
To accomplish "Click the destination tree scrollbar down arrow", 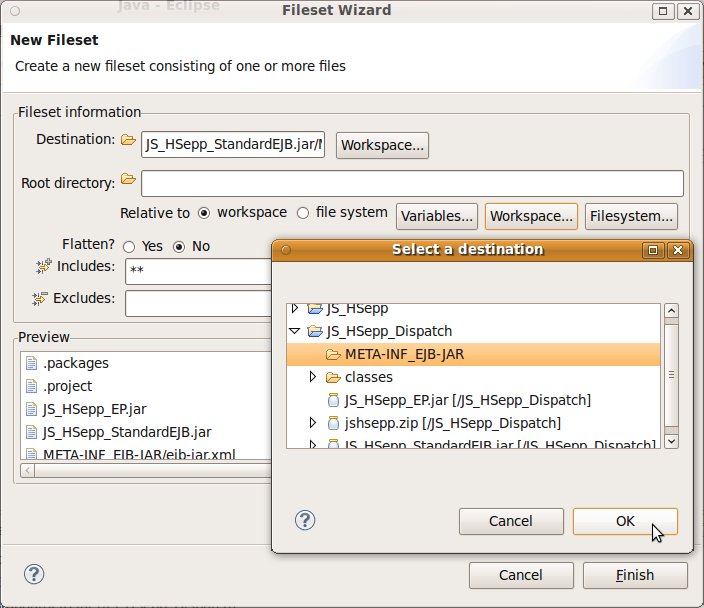I will coord(672,439).
